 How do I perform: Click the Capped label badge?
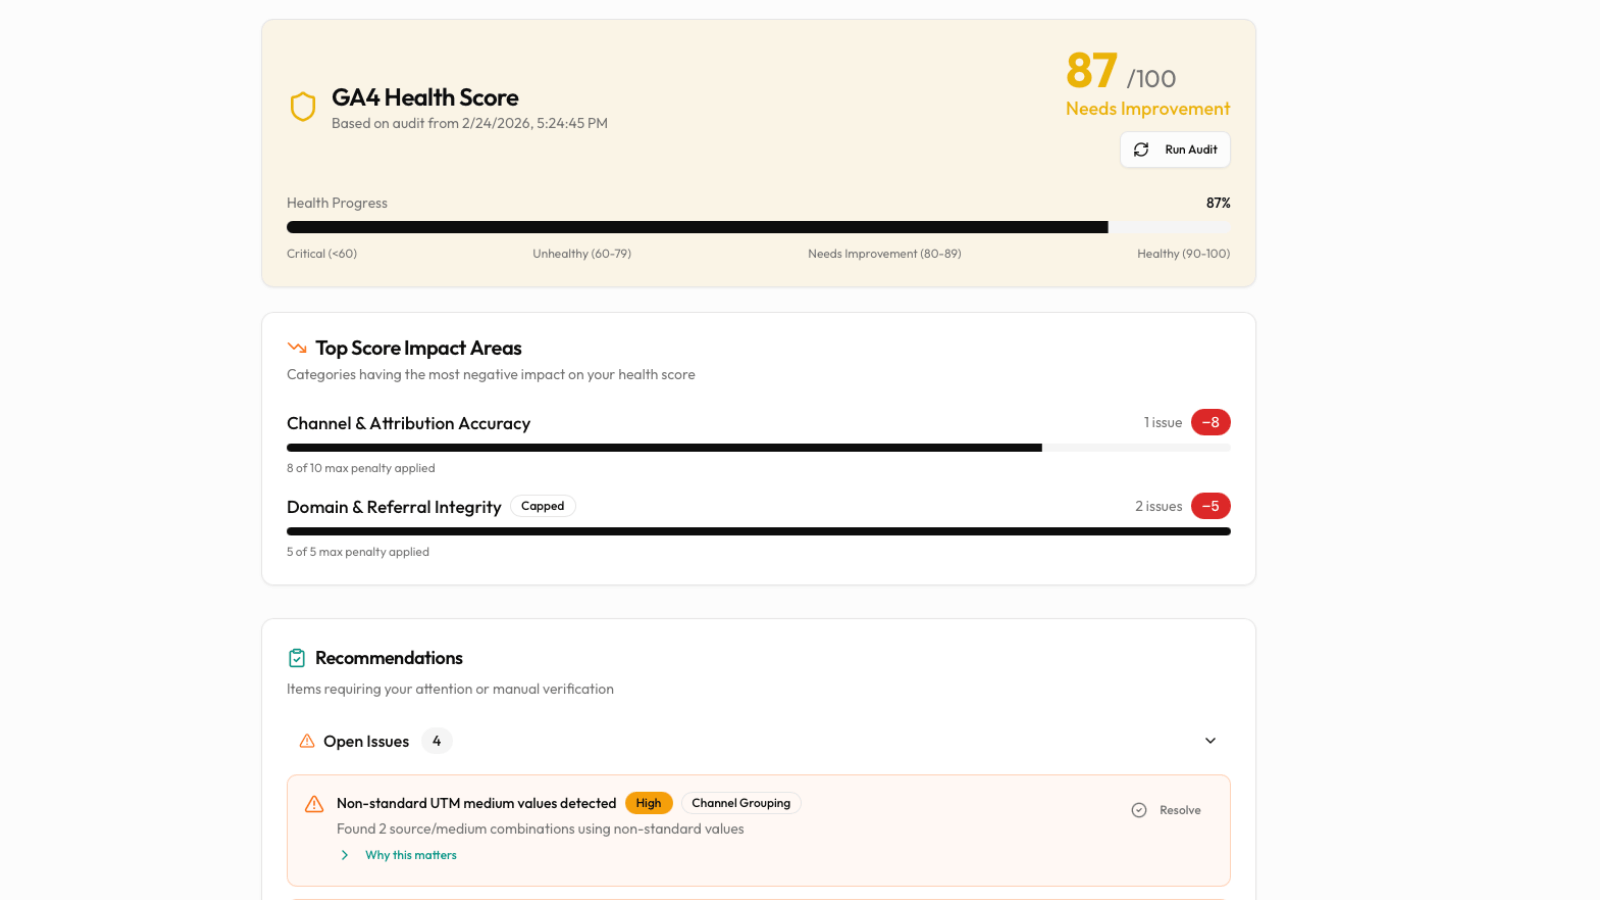coord(543,506)
